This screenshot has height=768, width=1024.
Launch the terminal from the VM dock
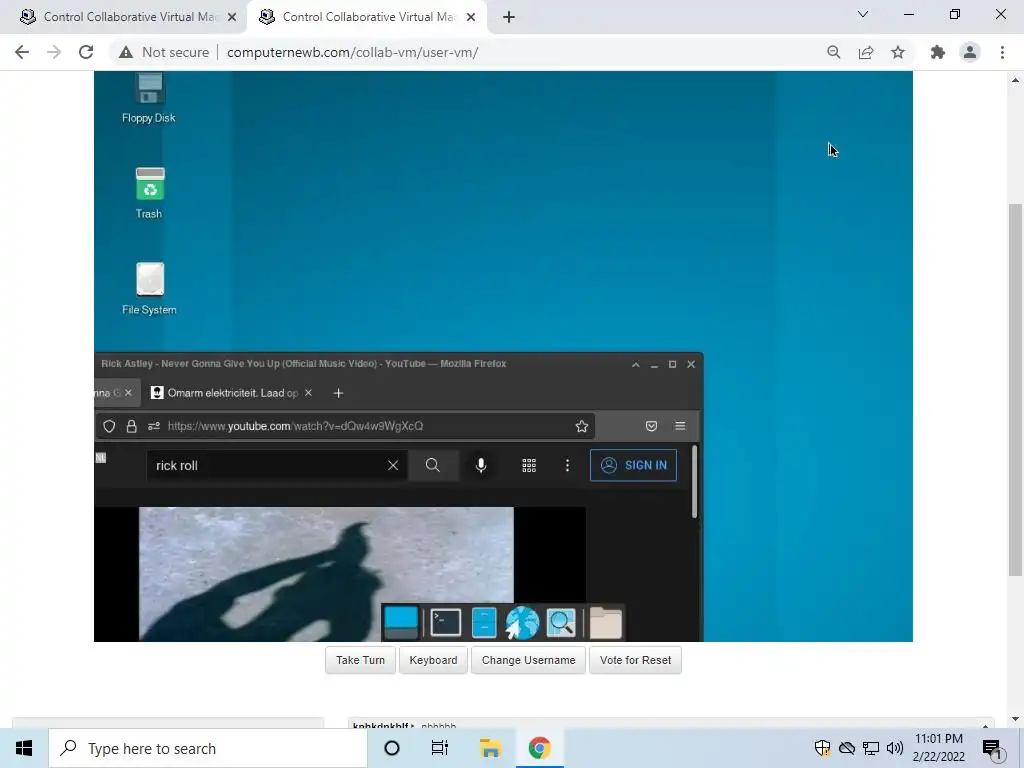pos(446,622)
